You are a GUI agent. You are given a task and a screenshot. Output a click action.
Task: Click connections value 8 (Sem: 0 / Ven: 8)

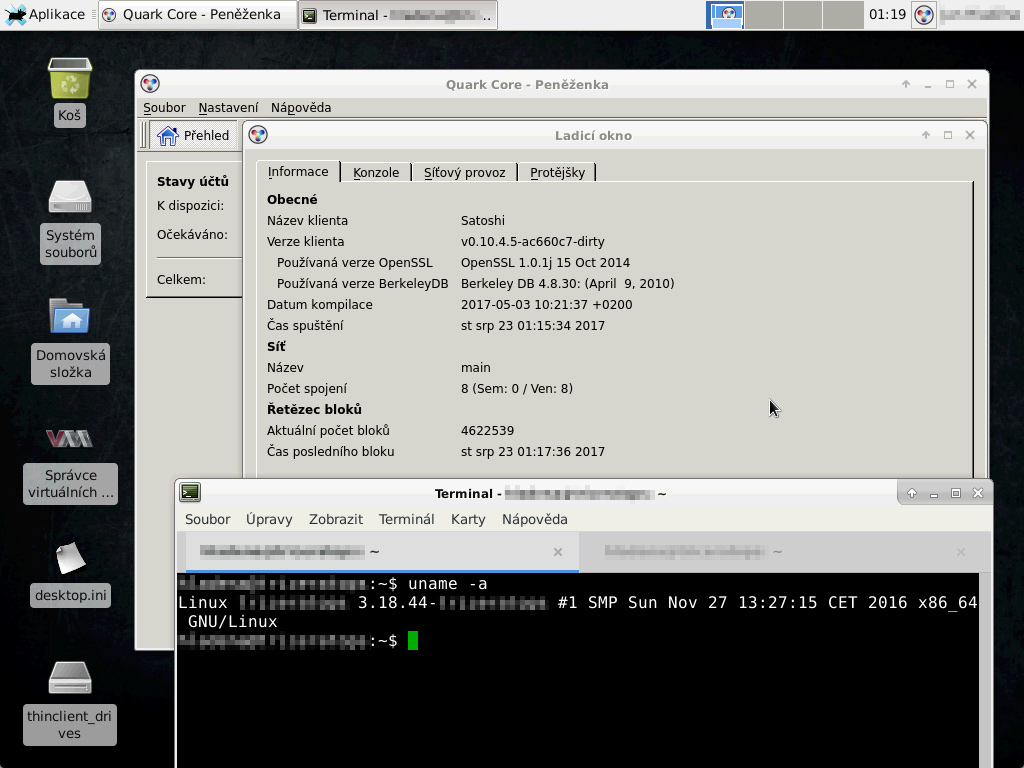pyautogui.click(x=517, y=389)
